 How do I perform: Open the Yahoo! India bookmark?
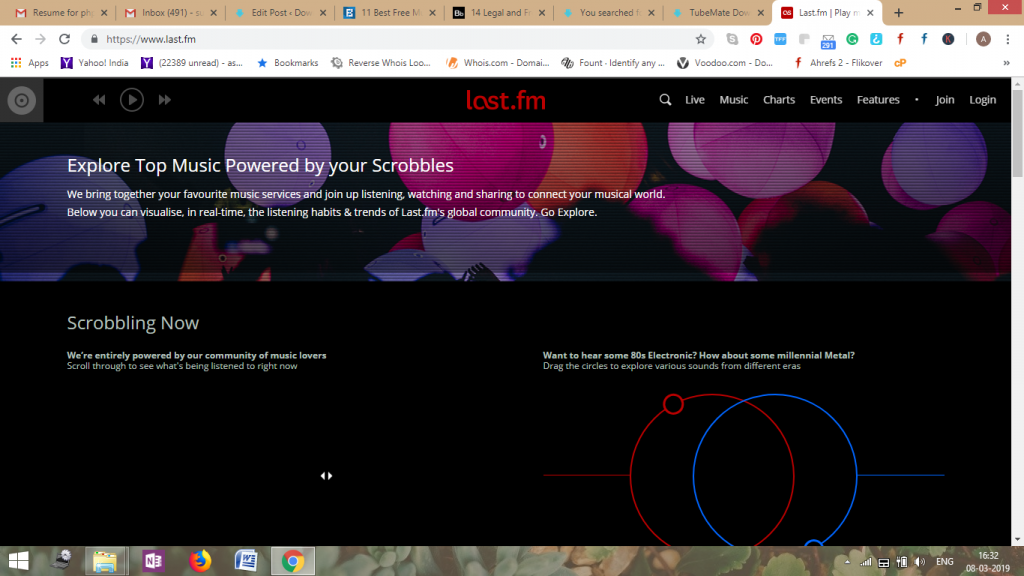95,63
